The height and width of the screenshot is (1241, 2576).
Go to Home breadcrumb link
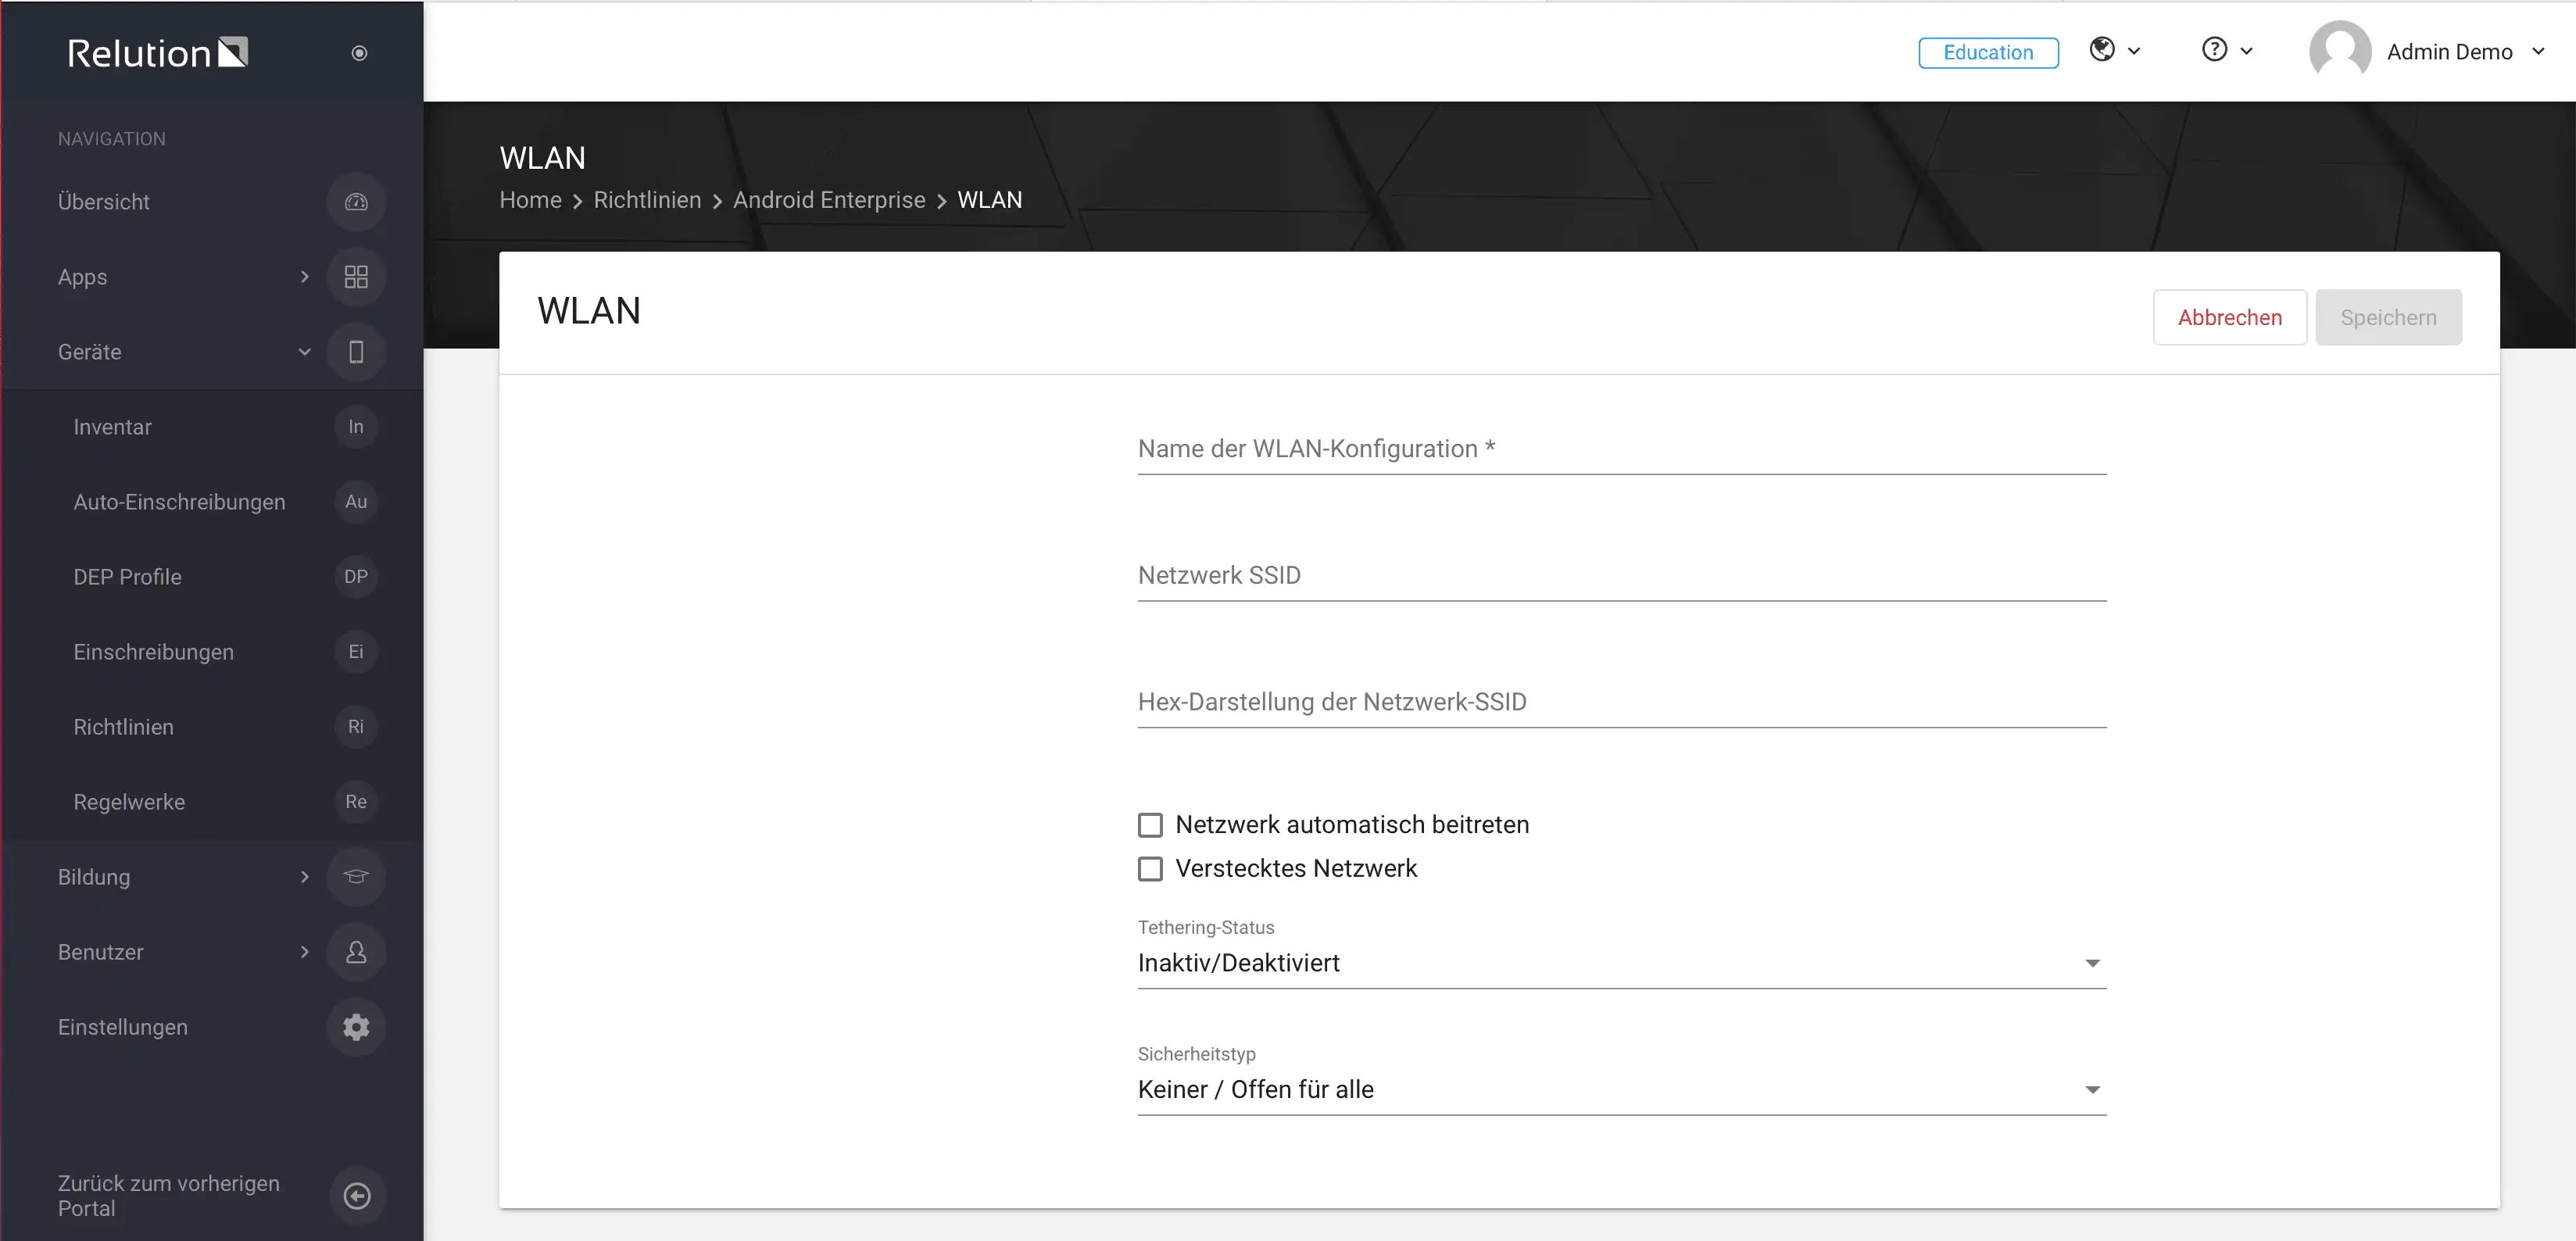point(530,200)
